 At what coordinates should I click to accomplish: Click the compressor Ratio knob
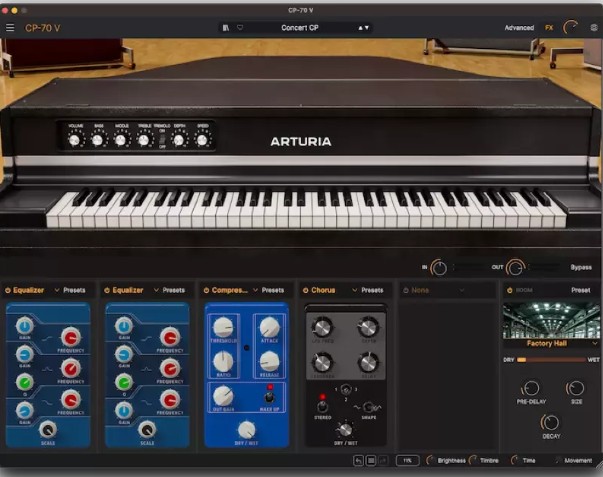(223, 361)
